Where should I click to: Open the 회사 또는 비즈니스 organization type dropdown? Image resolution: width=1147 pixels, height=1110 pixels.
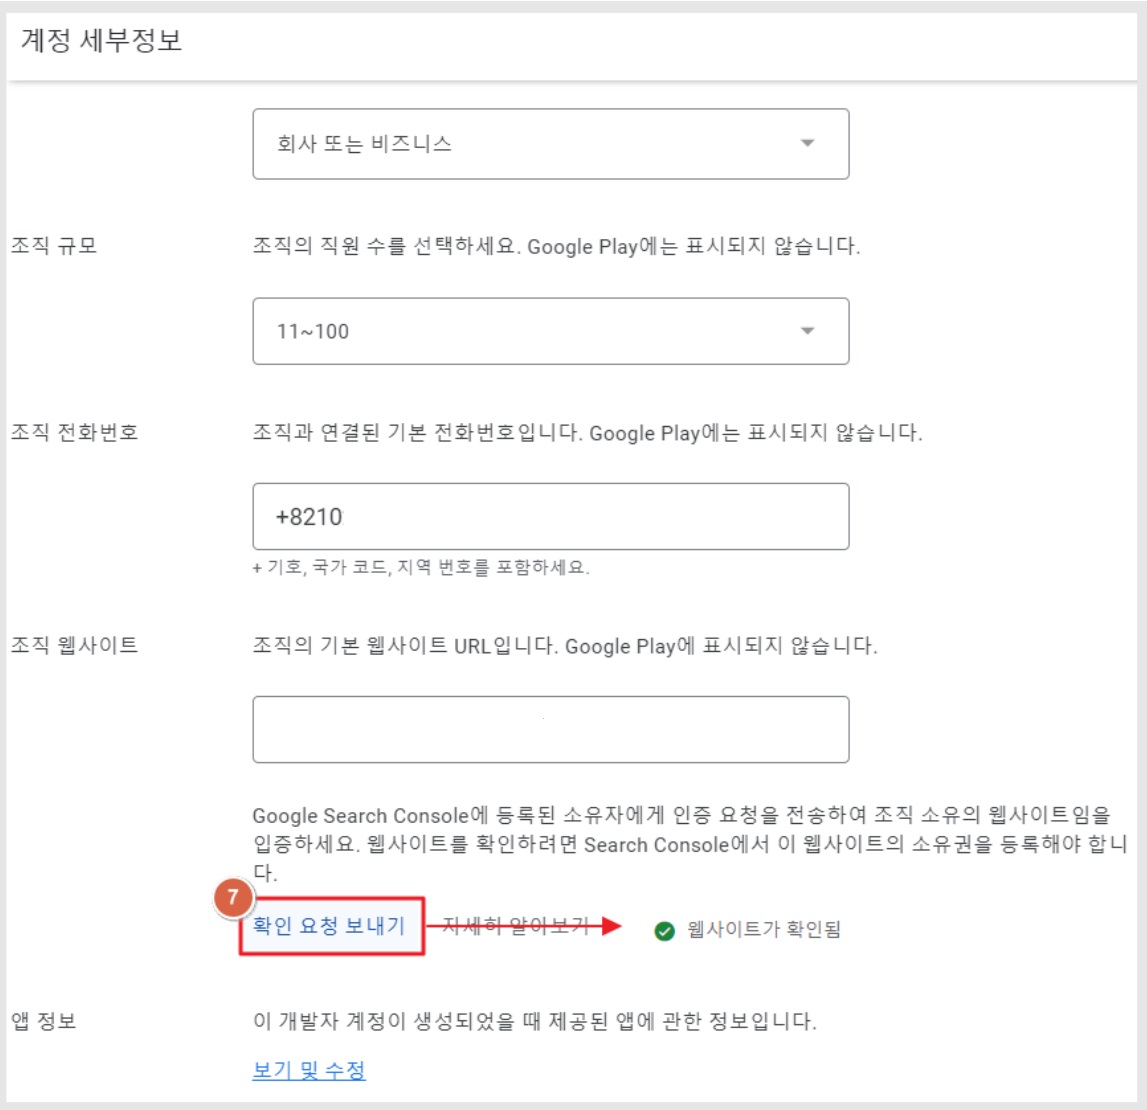coord(550,143)
